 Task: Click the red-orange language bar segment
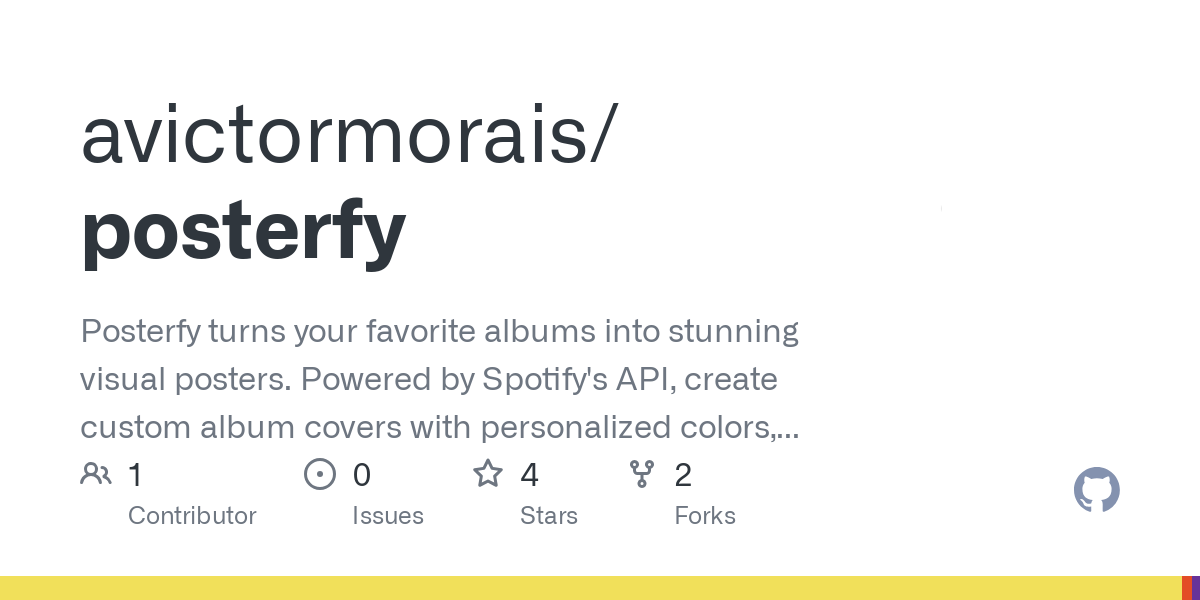1186,588
